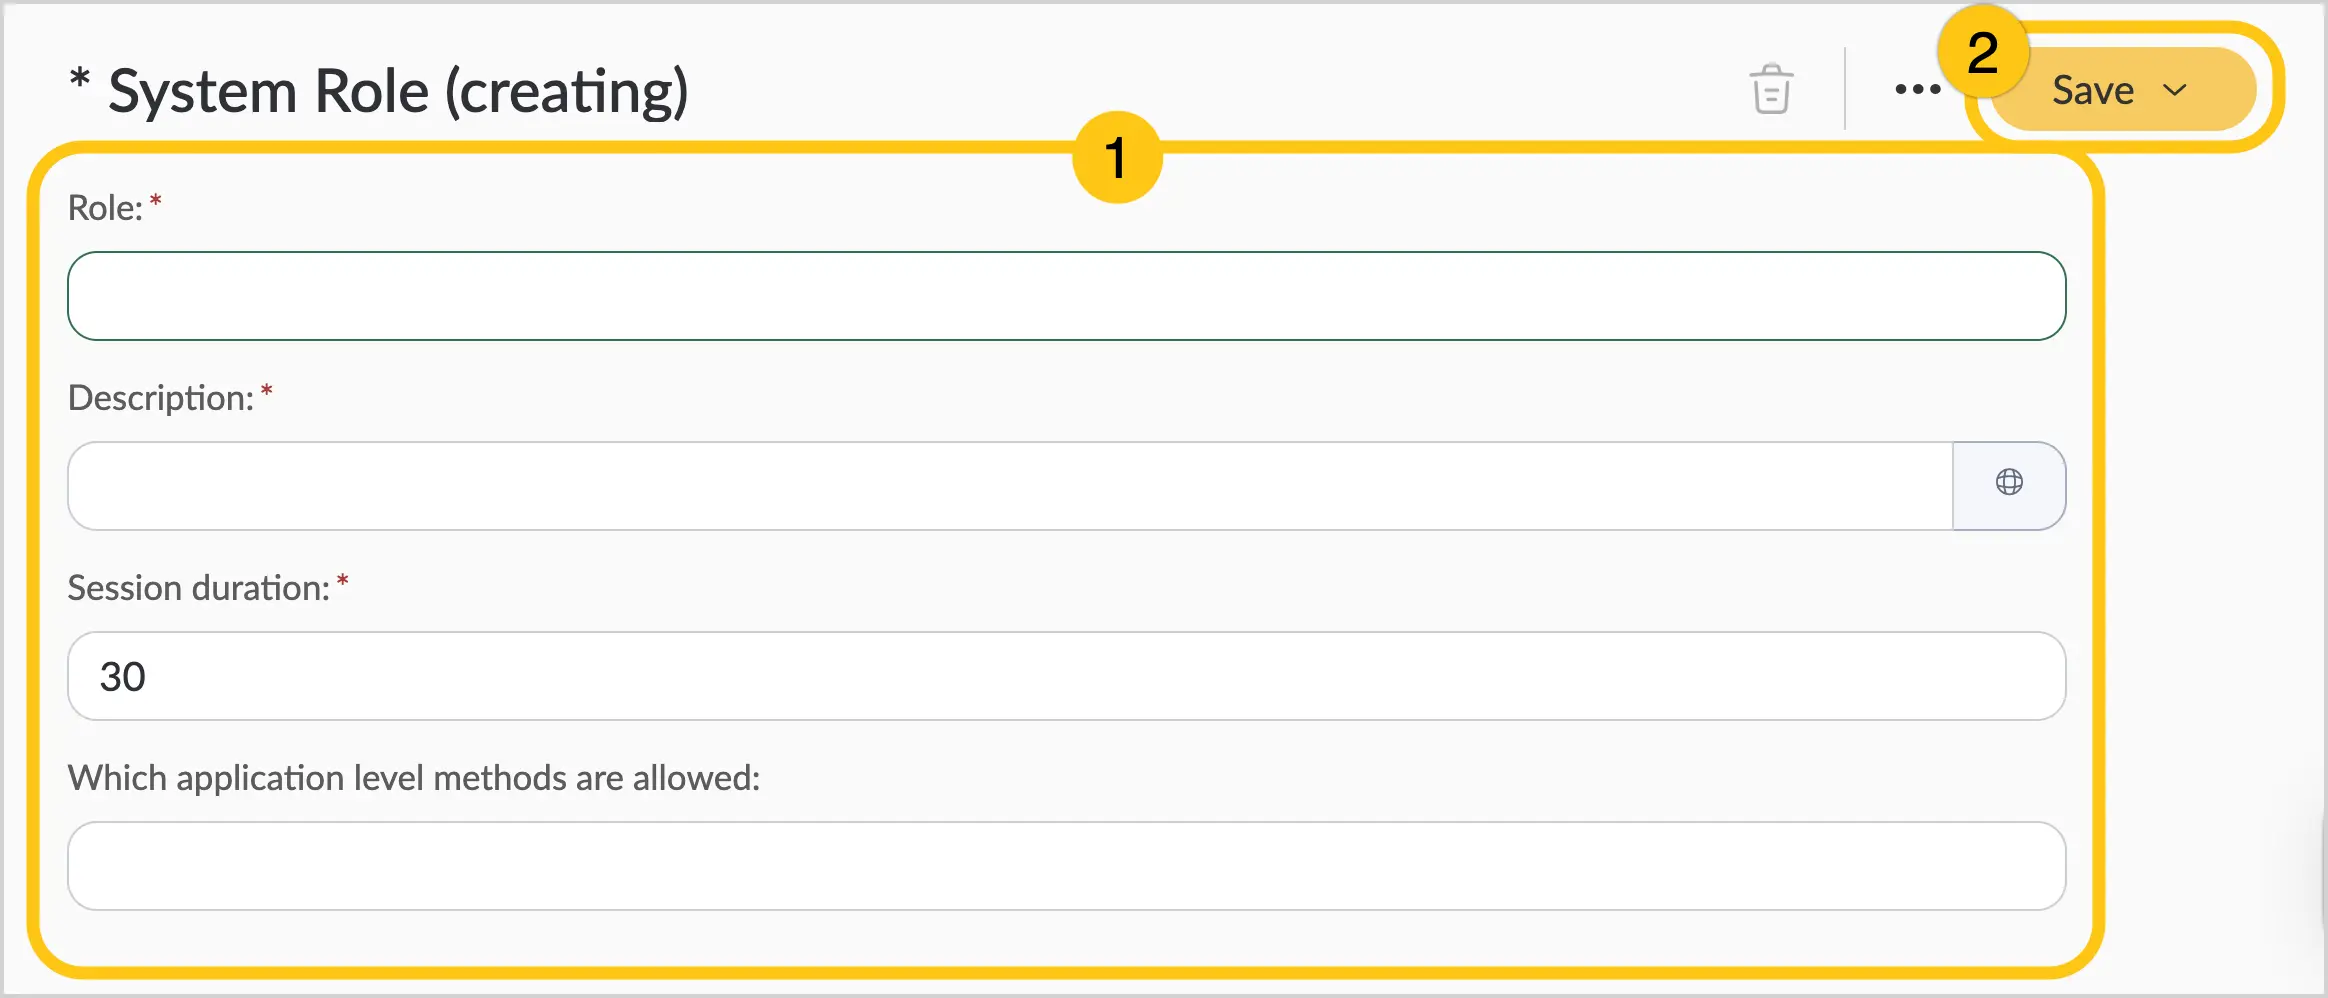
Task: Focus the Description text field
Action: [1010, 486]
